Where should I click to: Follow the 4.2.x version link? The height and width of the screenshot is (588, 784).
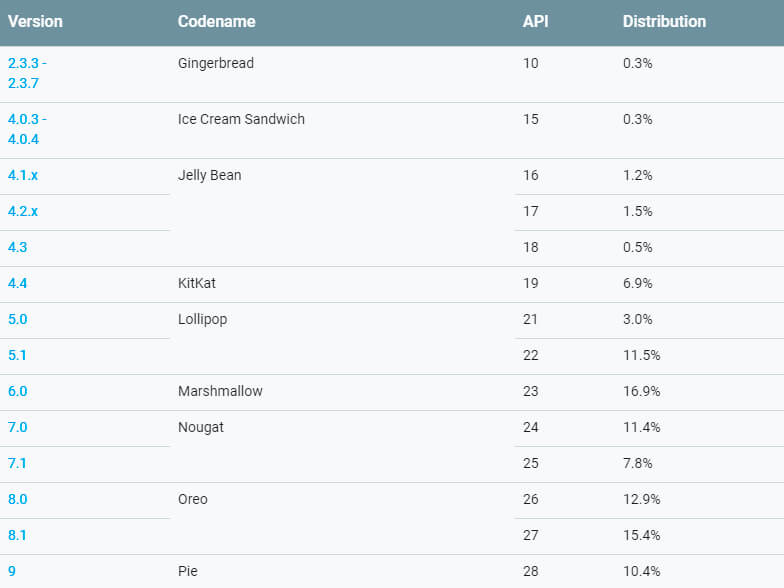click(x=23, y=211)
